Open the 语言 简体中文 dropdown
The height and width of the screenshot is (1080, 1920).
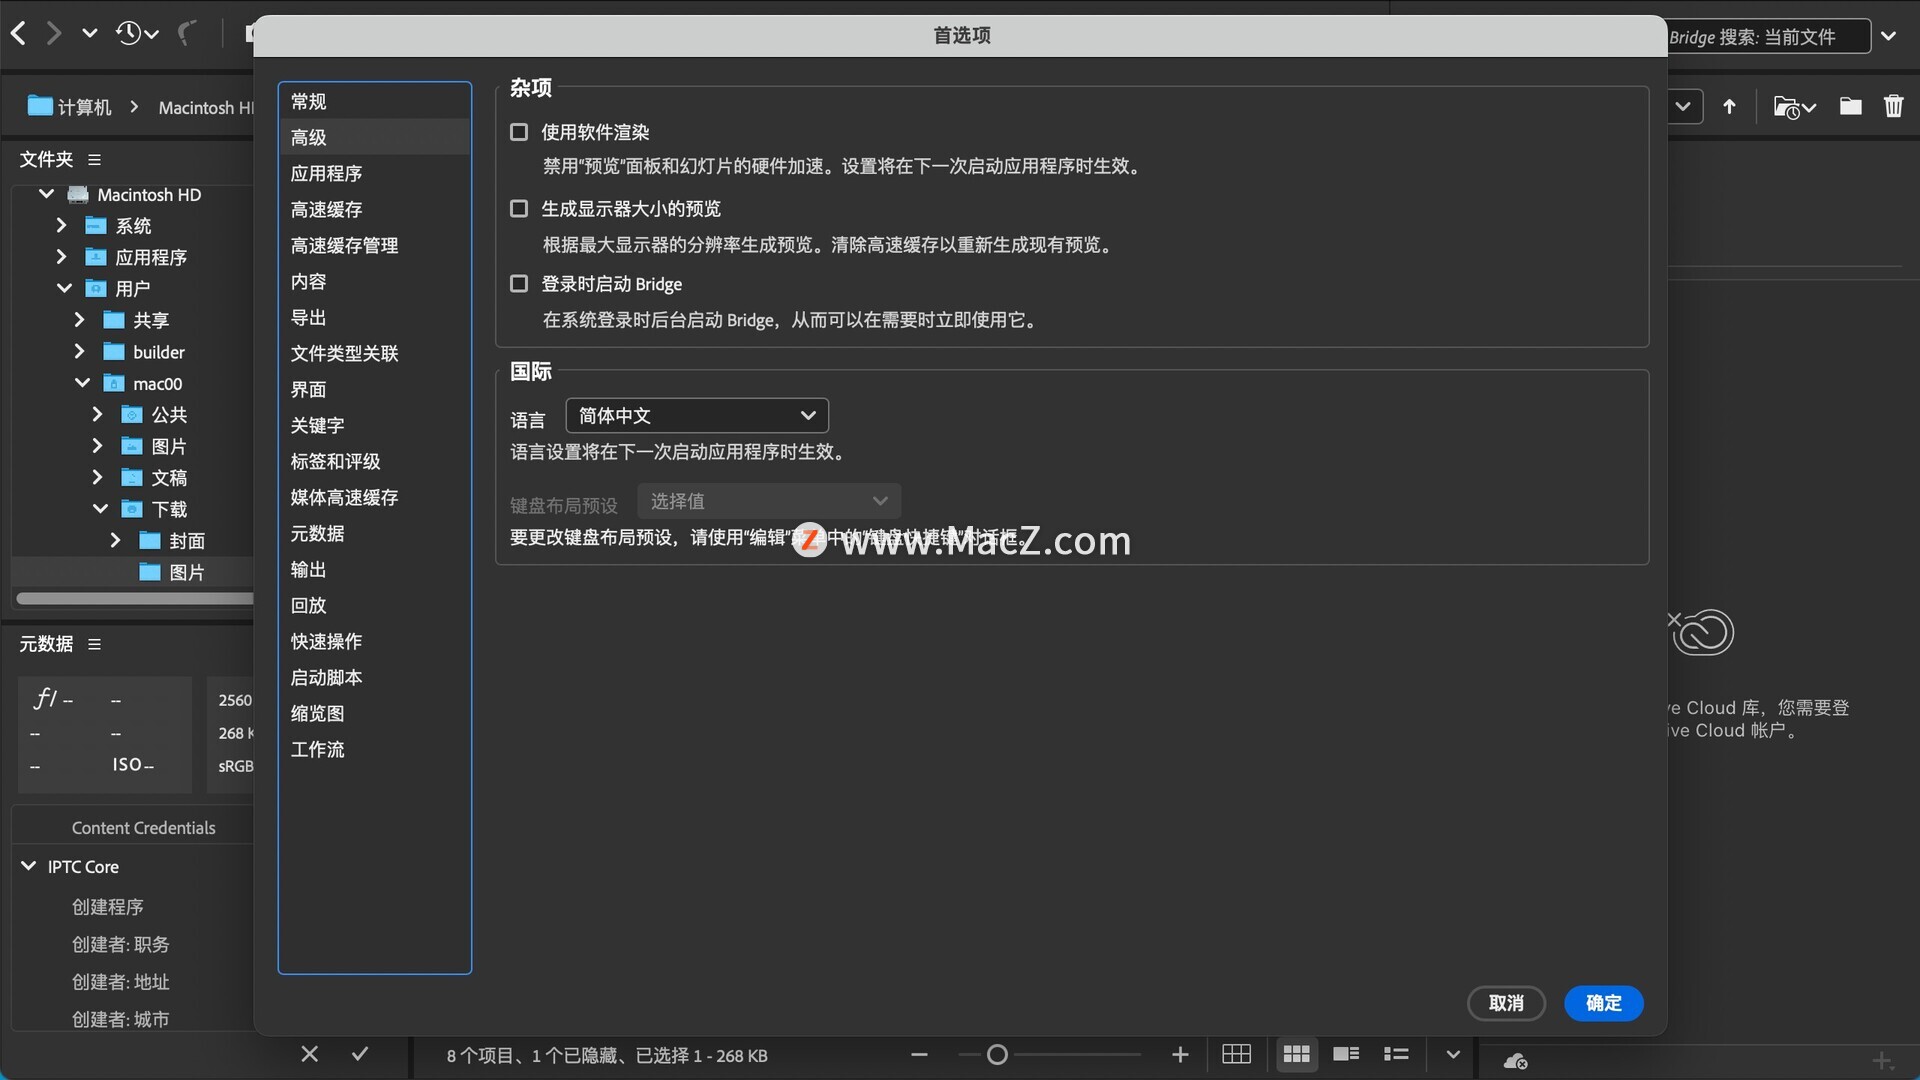pyautogui.click(x=697, y=416)
